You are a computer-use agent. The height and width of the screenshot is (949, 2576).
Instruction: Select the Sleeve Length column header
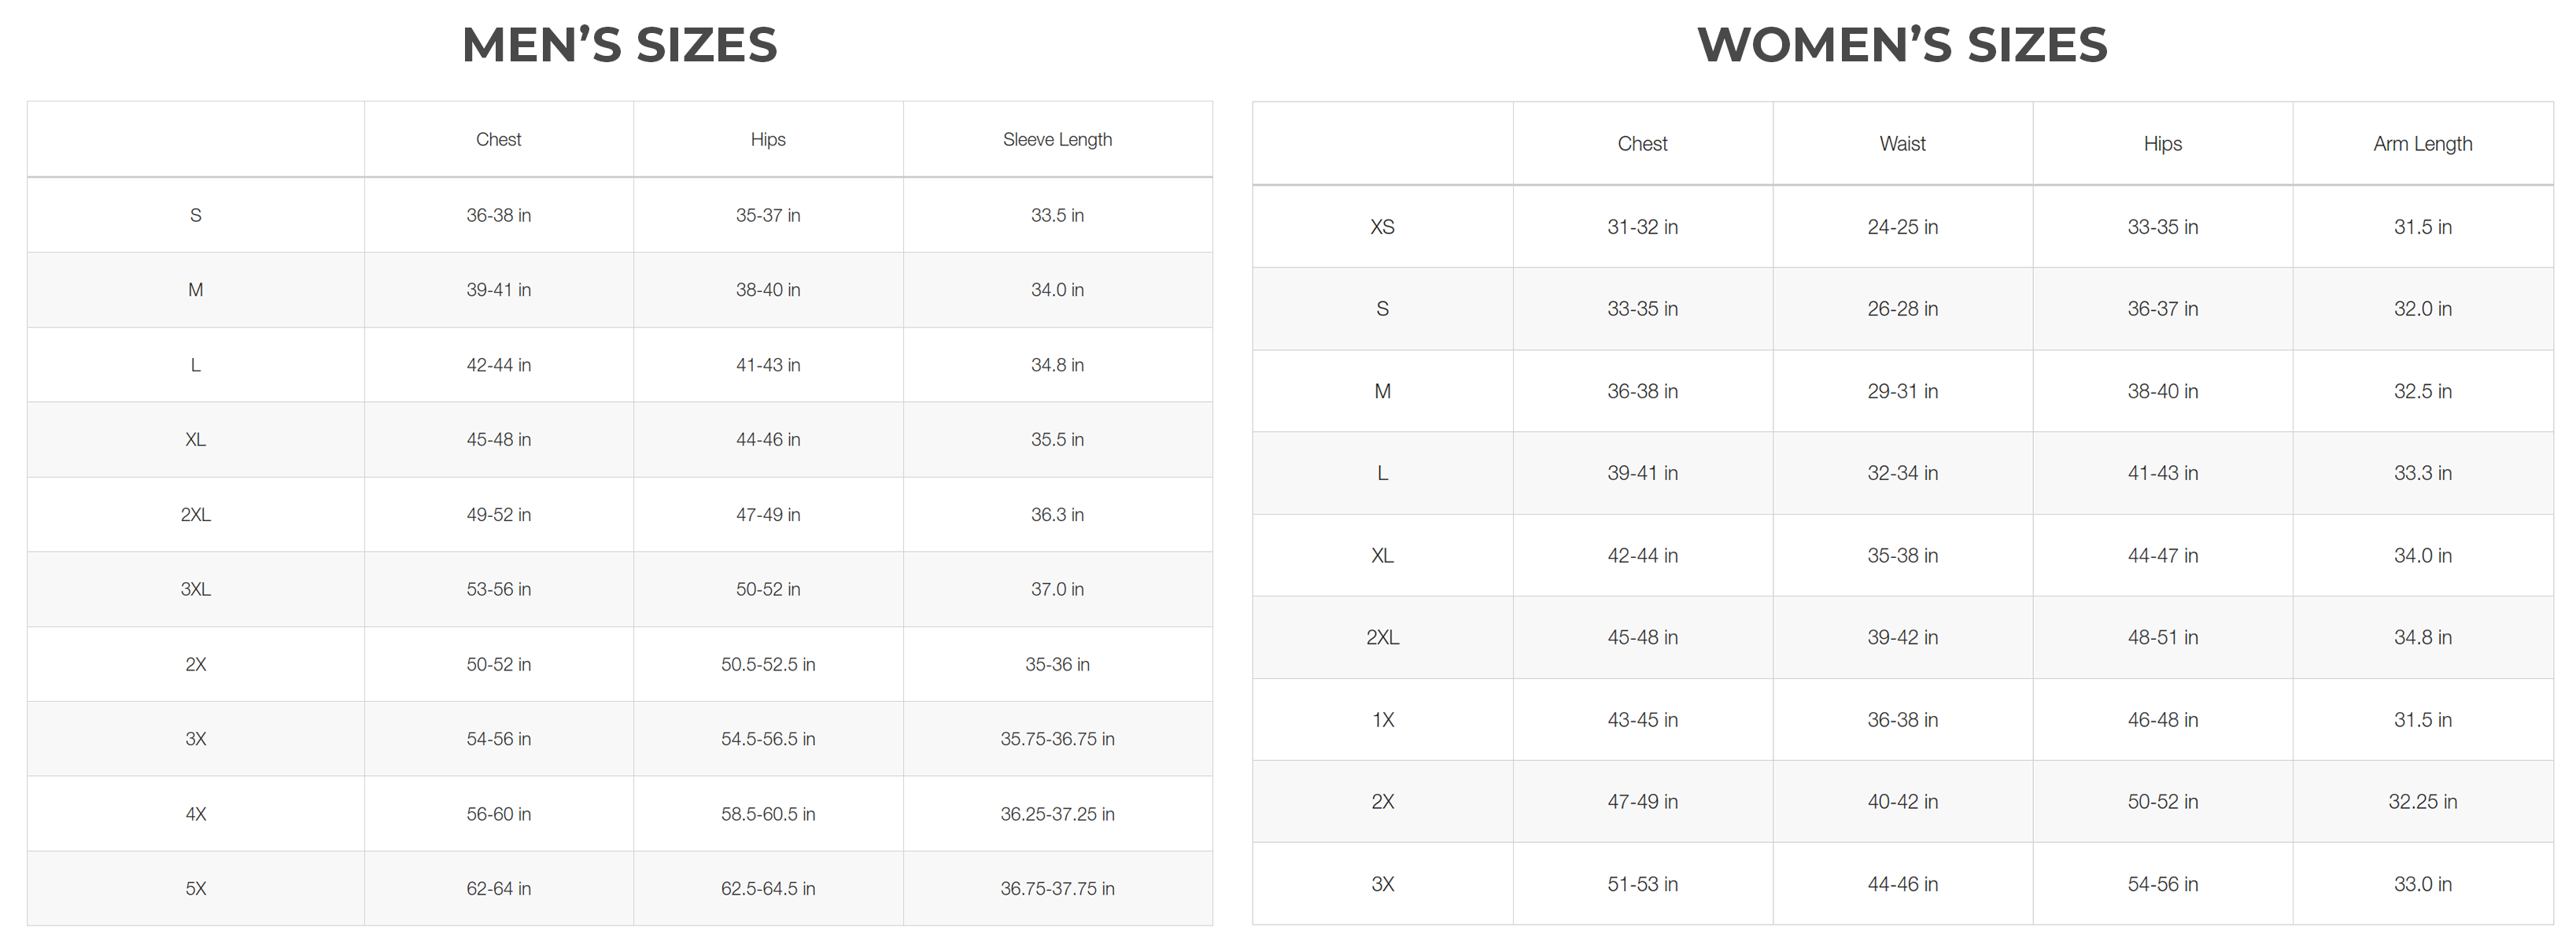(x=1057, y=140)
